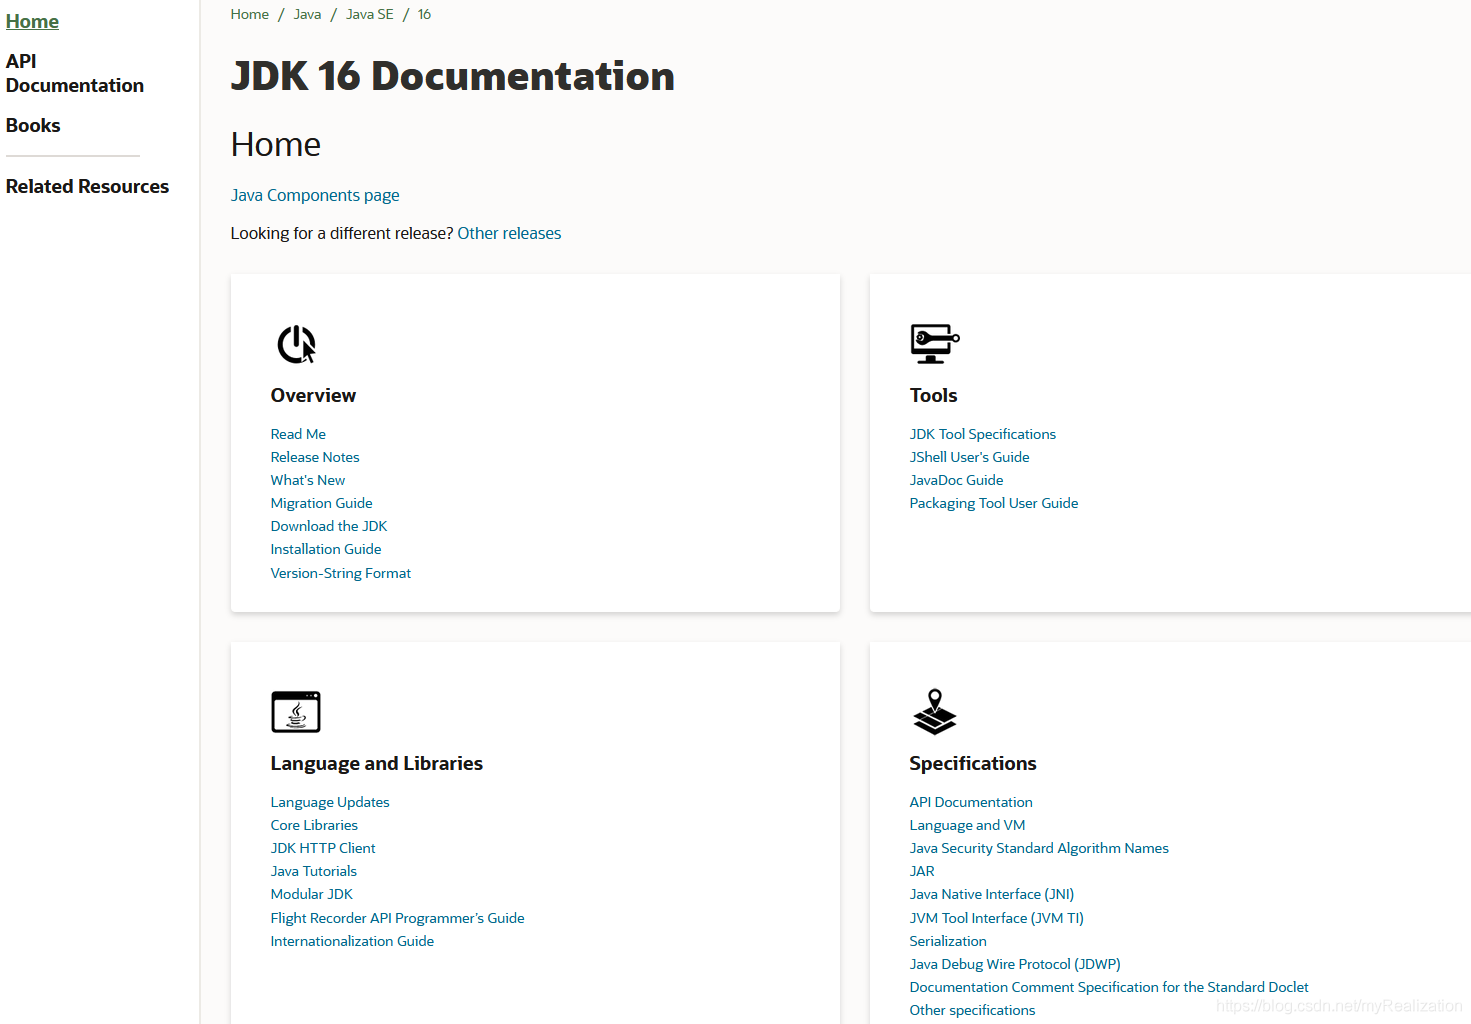Click the Overview card heading
This screenshot has width=1471, height=1024.
point(313,395)
